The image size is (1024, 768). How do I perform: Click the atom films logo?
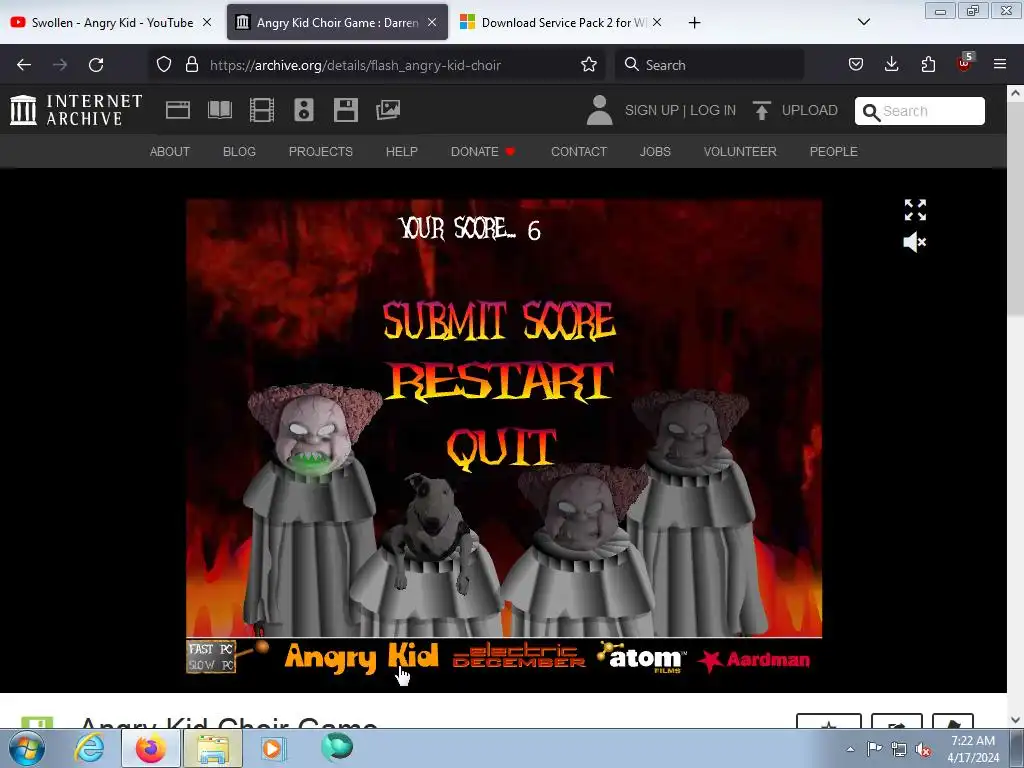[642, 657]
